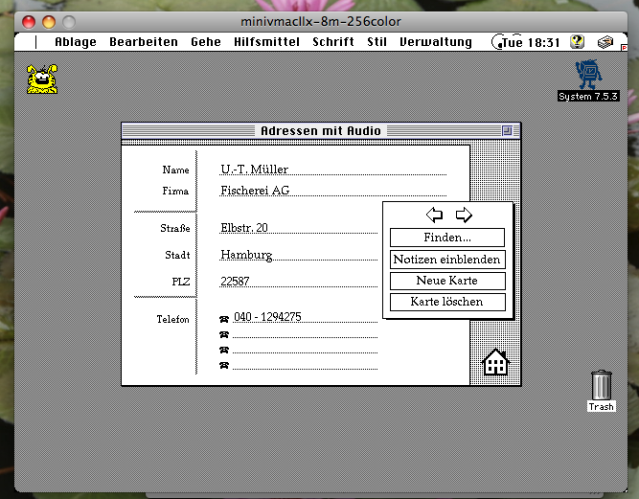The width and height of the screenshot is (639, 499).
Task: Open the Hilfsmittel menu
Action: [267, 42]
